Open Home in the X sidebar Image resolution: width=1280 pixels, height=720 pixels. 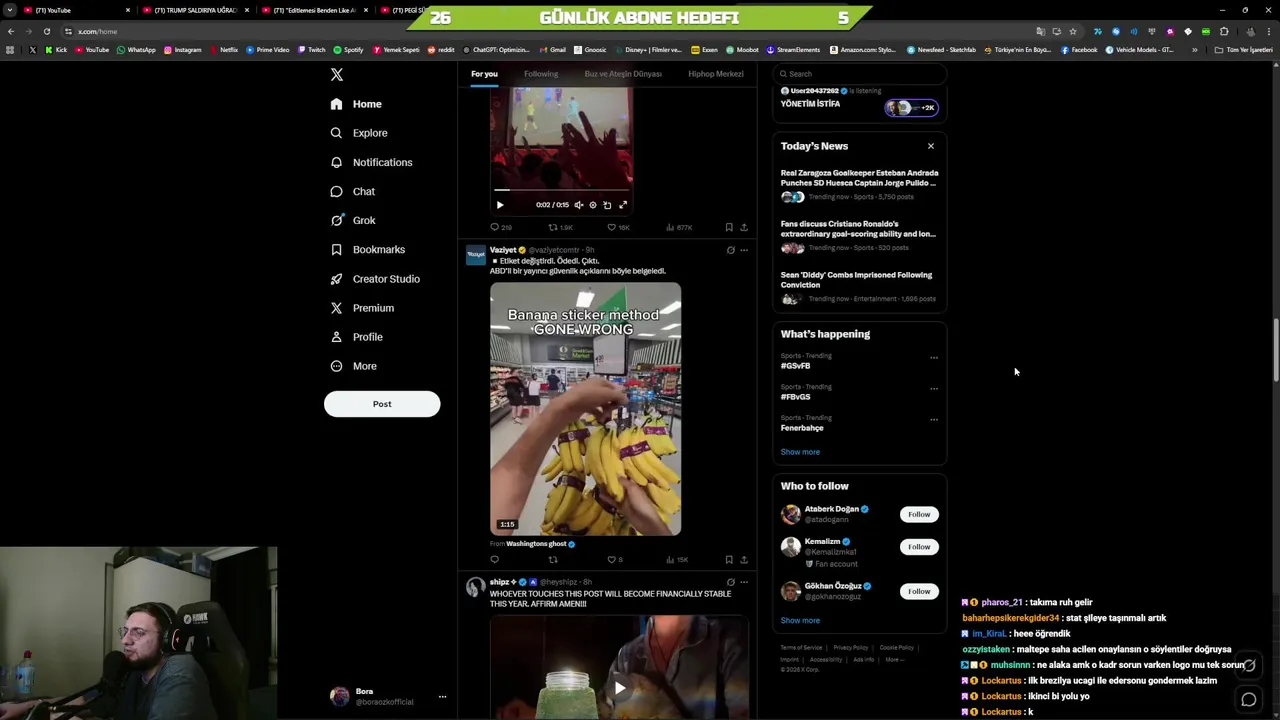click(x=356, y=104)
